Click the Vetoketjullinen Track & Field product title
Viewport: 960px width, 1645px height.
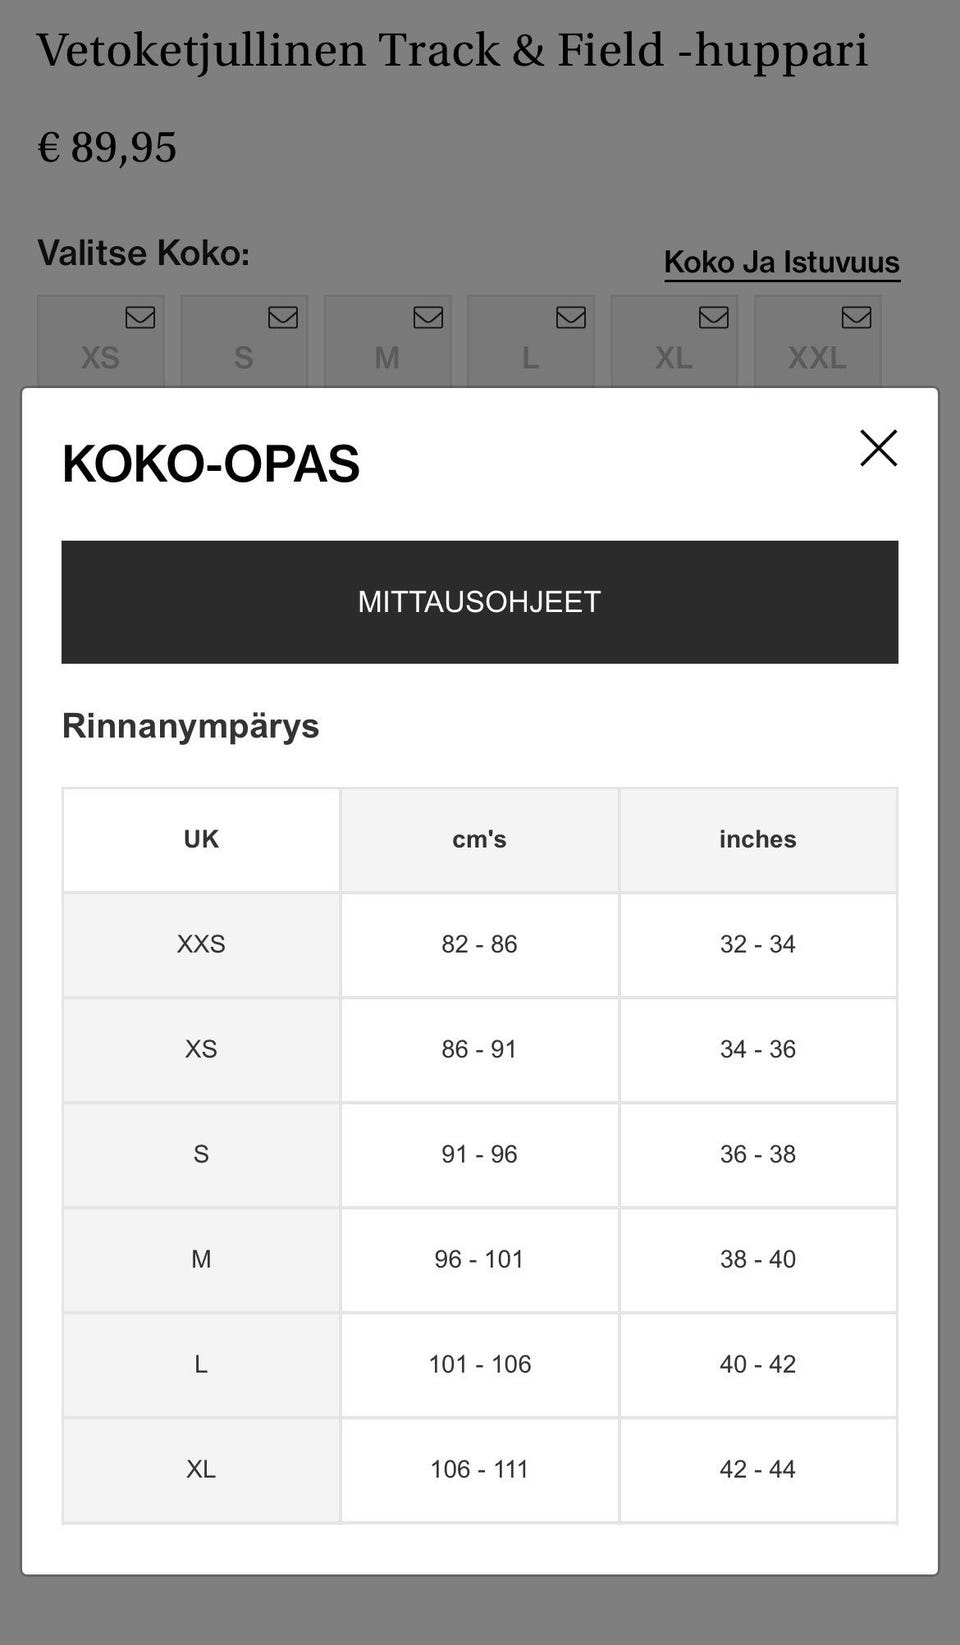pyautogui.click(x=452, y=52)
